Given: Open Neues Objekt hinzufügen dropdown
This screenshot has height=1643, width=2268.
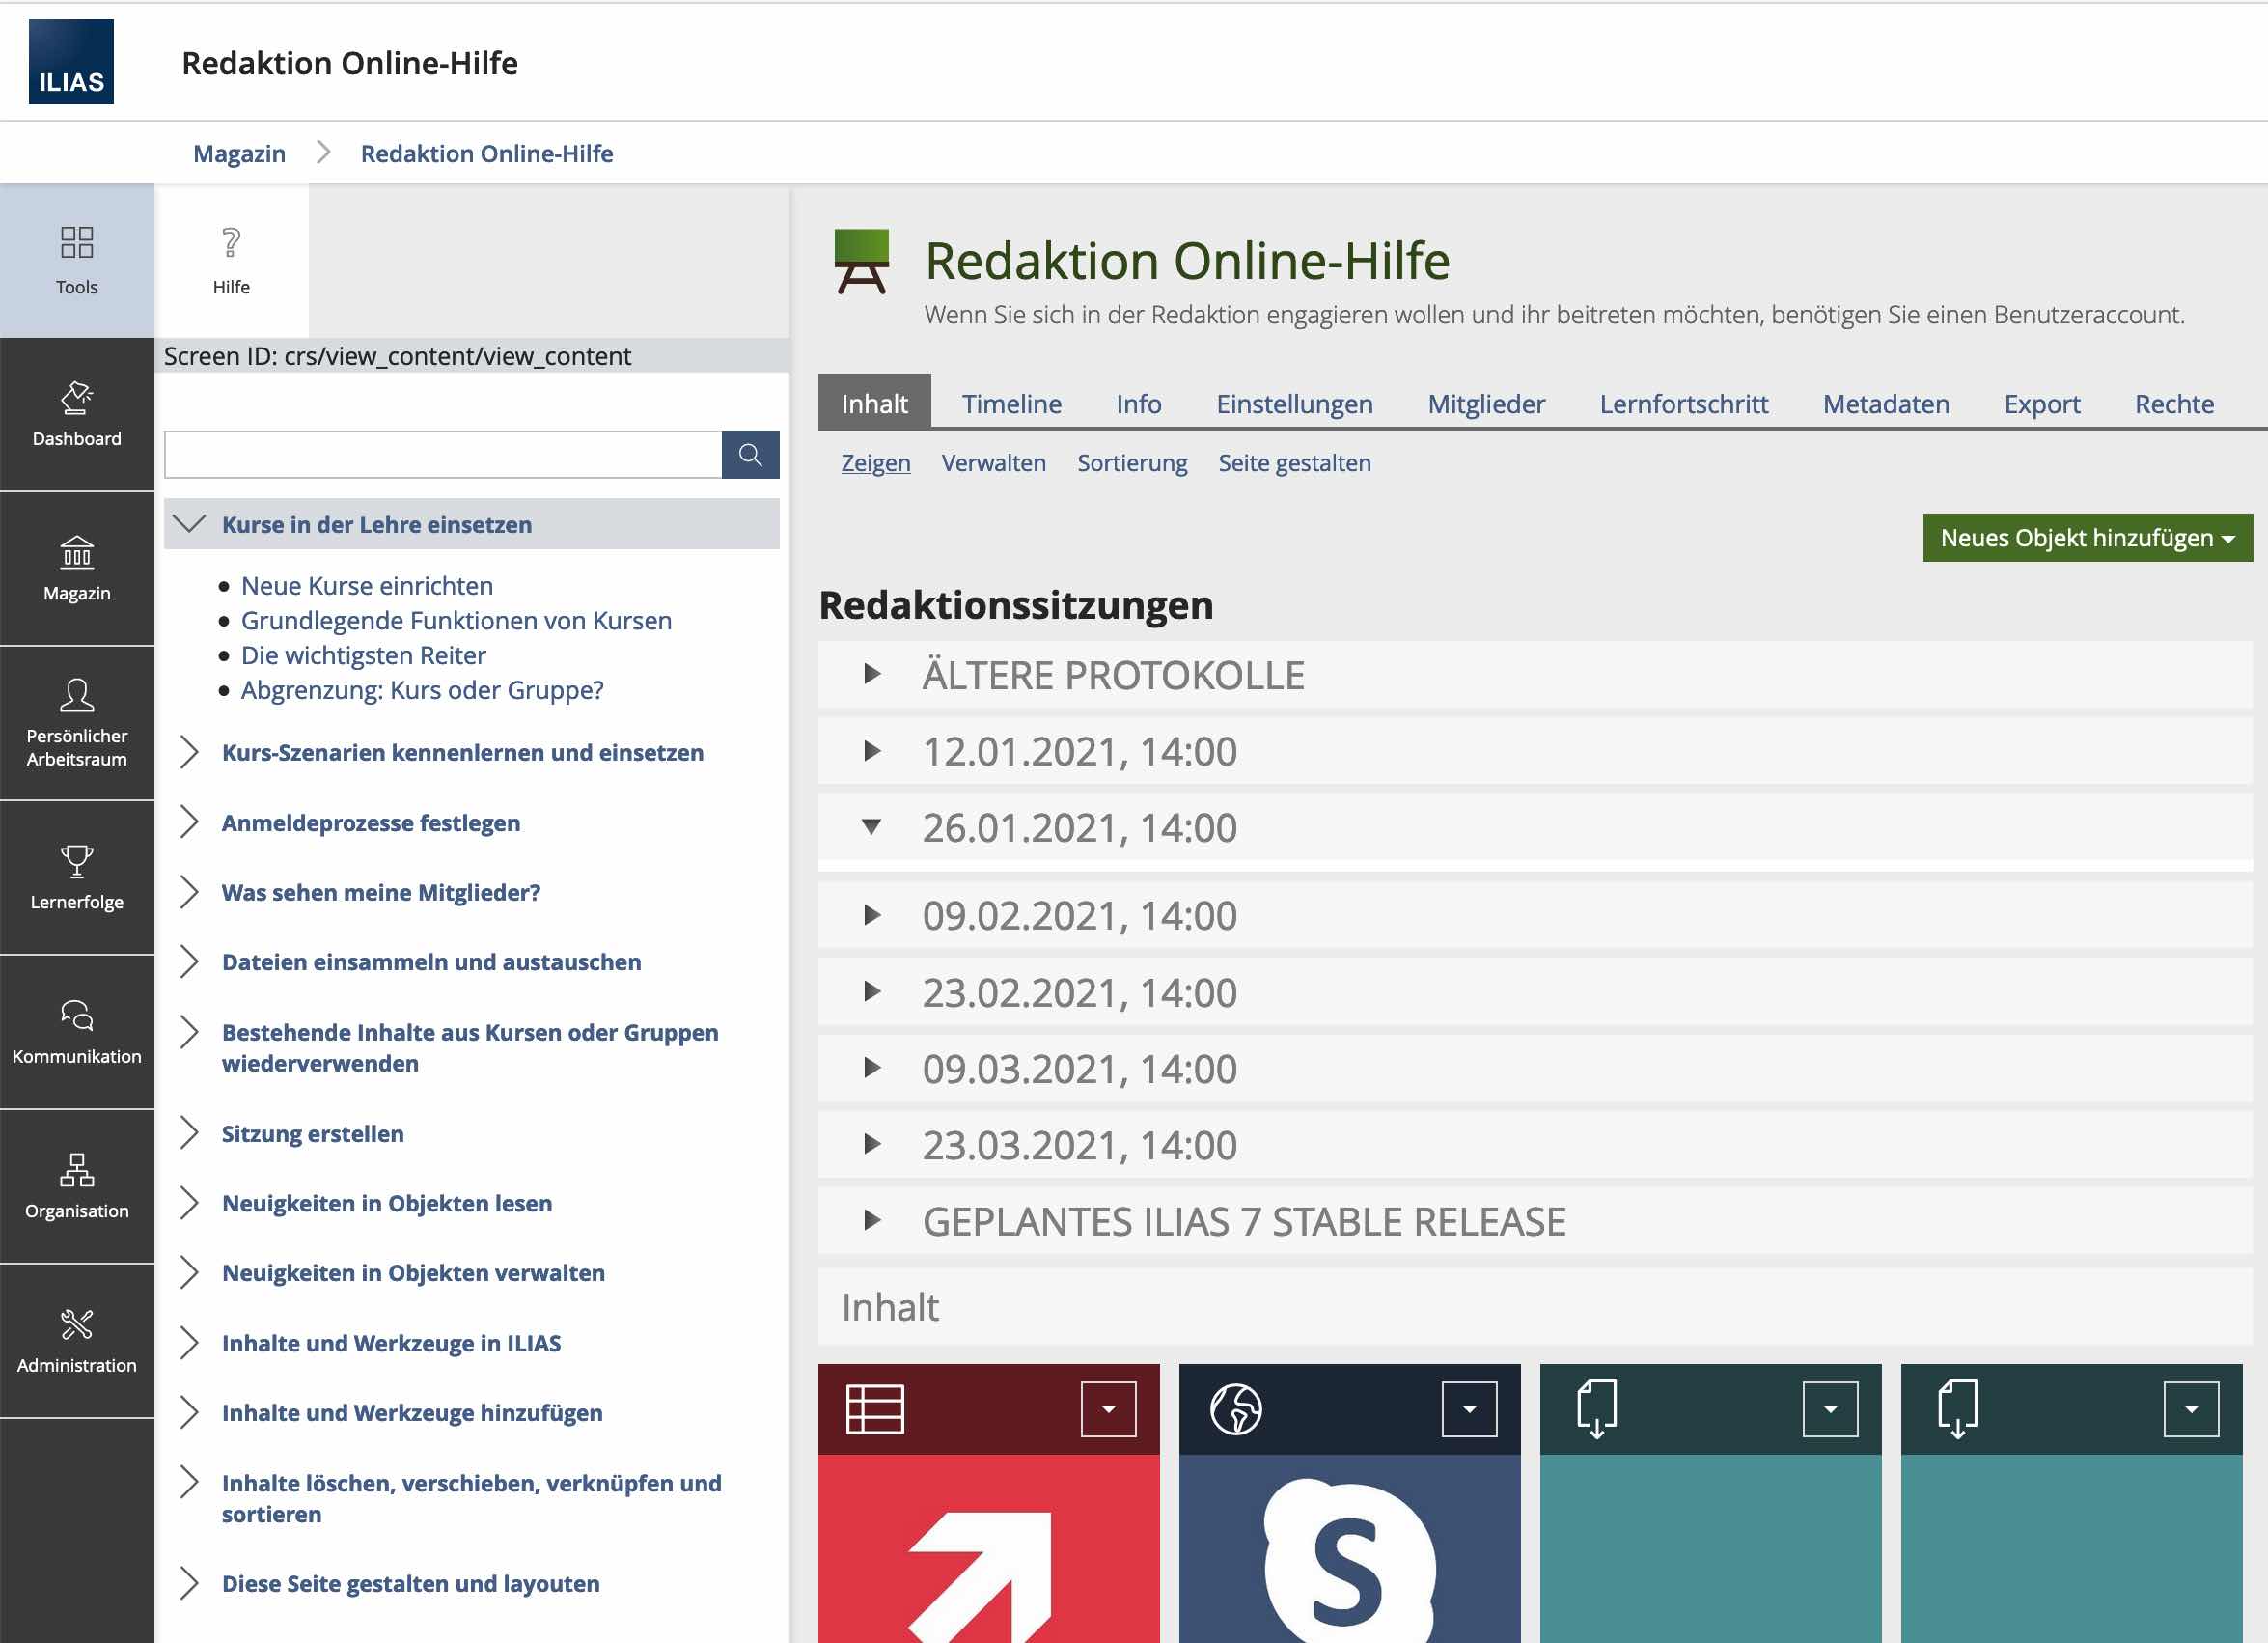Looking at the screenshot, I should click(2086, 538).
